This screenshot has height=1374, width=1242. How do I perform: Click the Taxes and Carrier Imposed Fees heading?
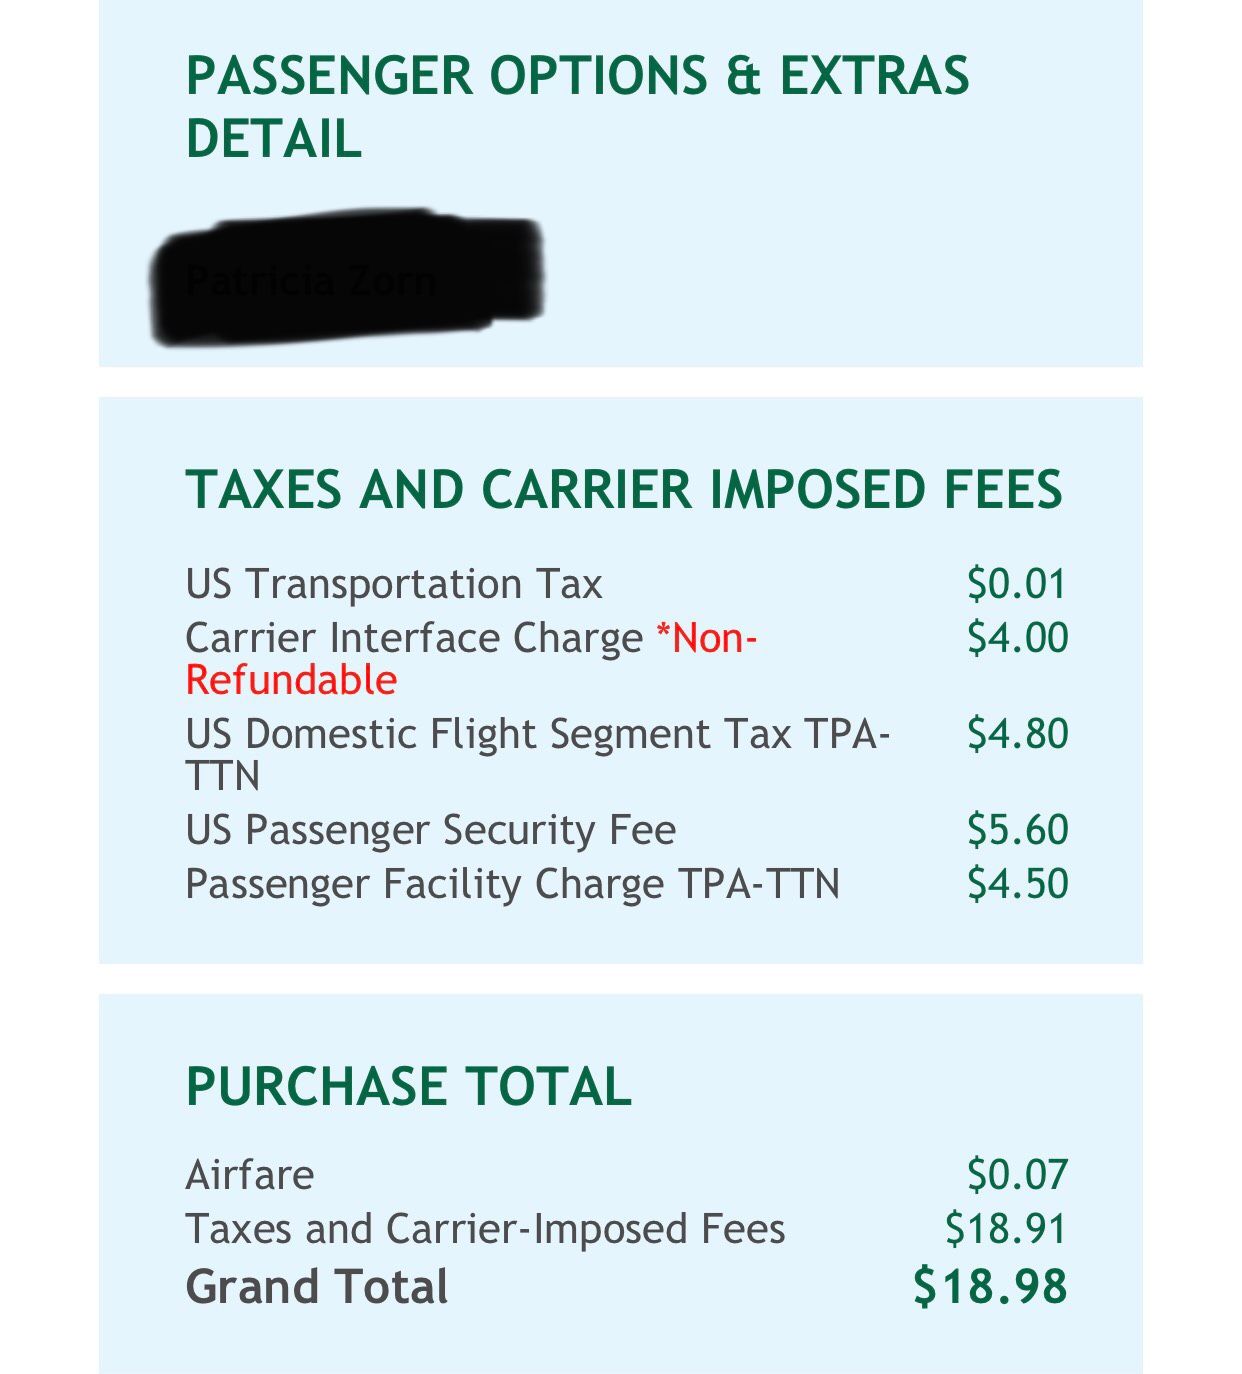(x=624, y=489)
